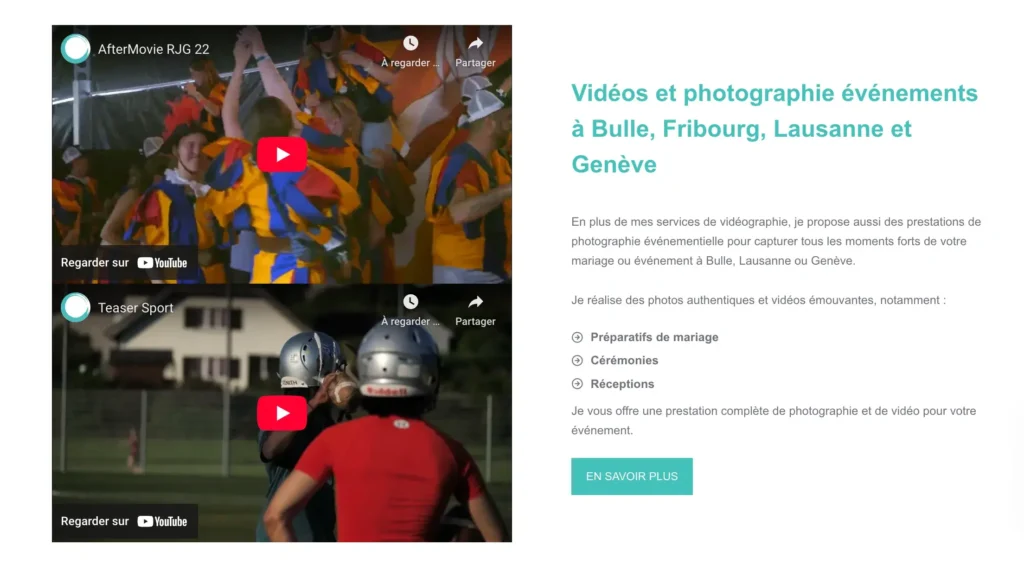Click arrow icon beside Cérémonies

tap(577, 361)
